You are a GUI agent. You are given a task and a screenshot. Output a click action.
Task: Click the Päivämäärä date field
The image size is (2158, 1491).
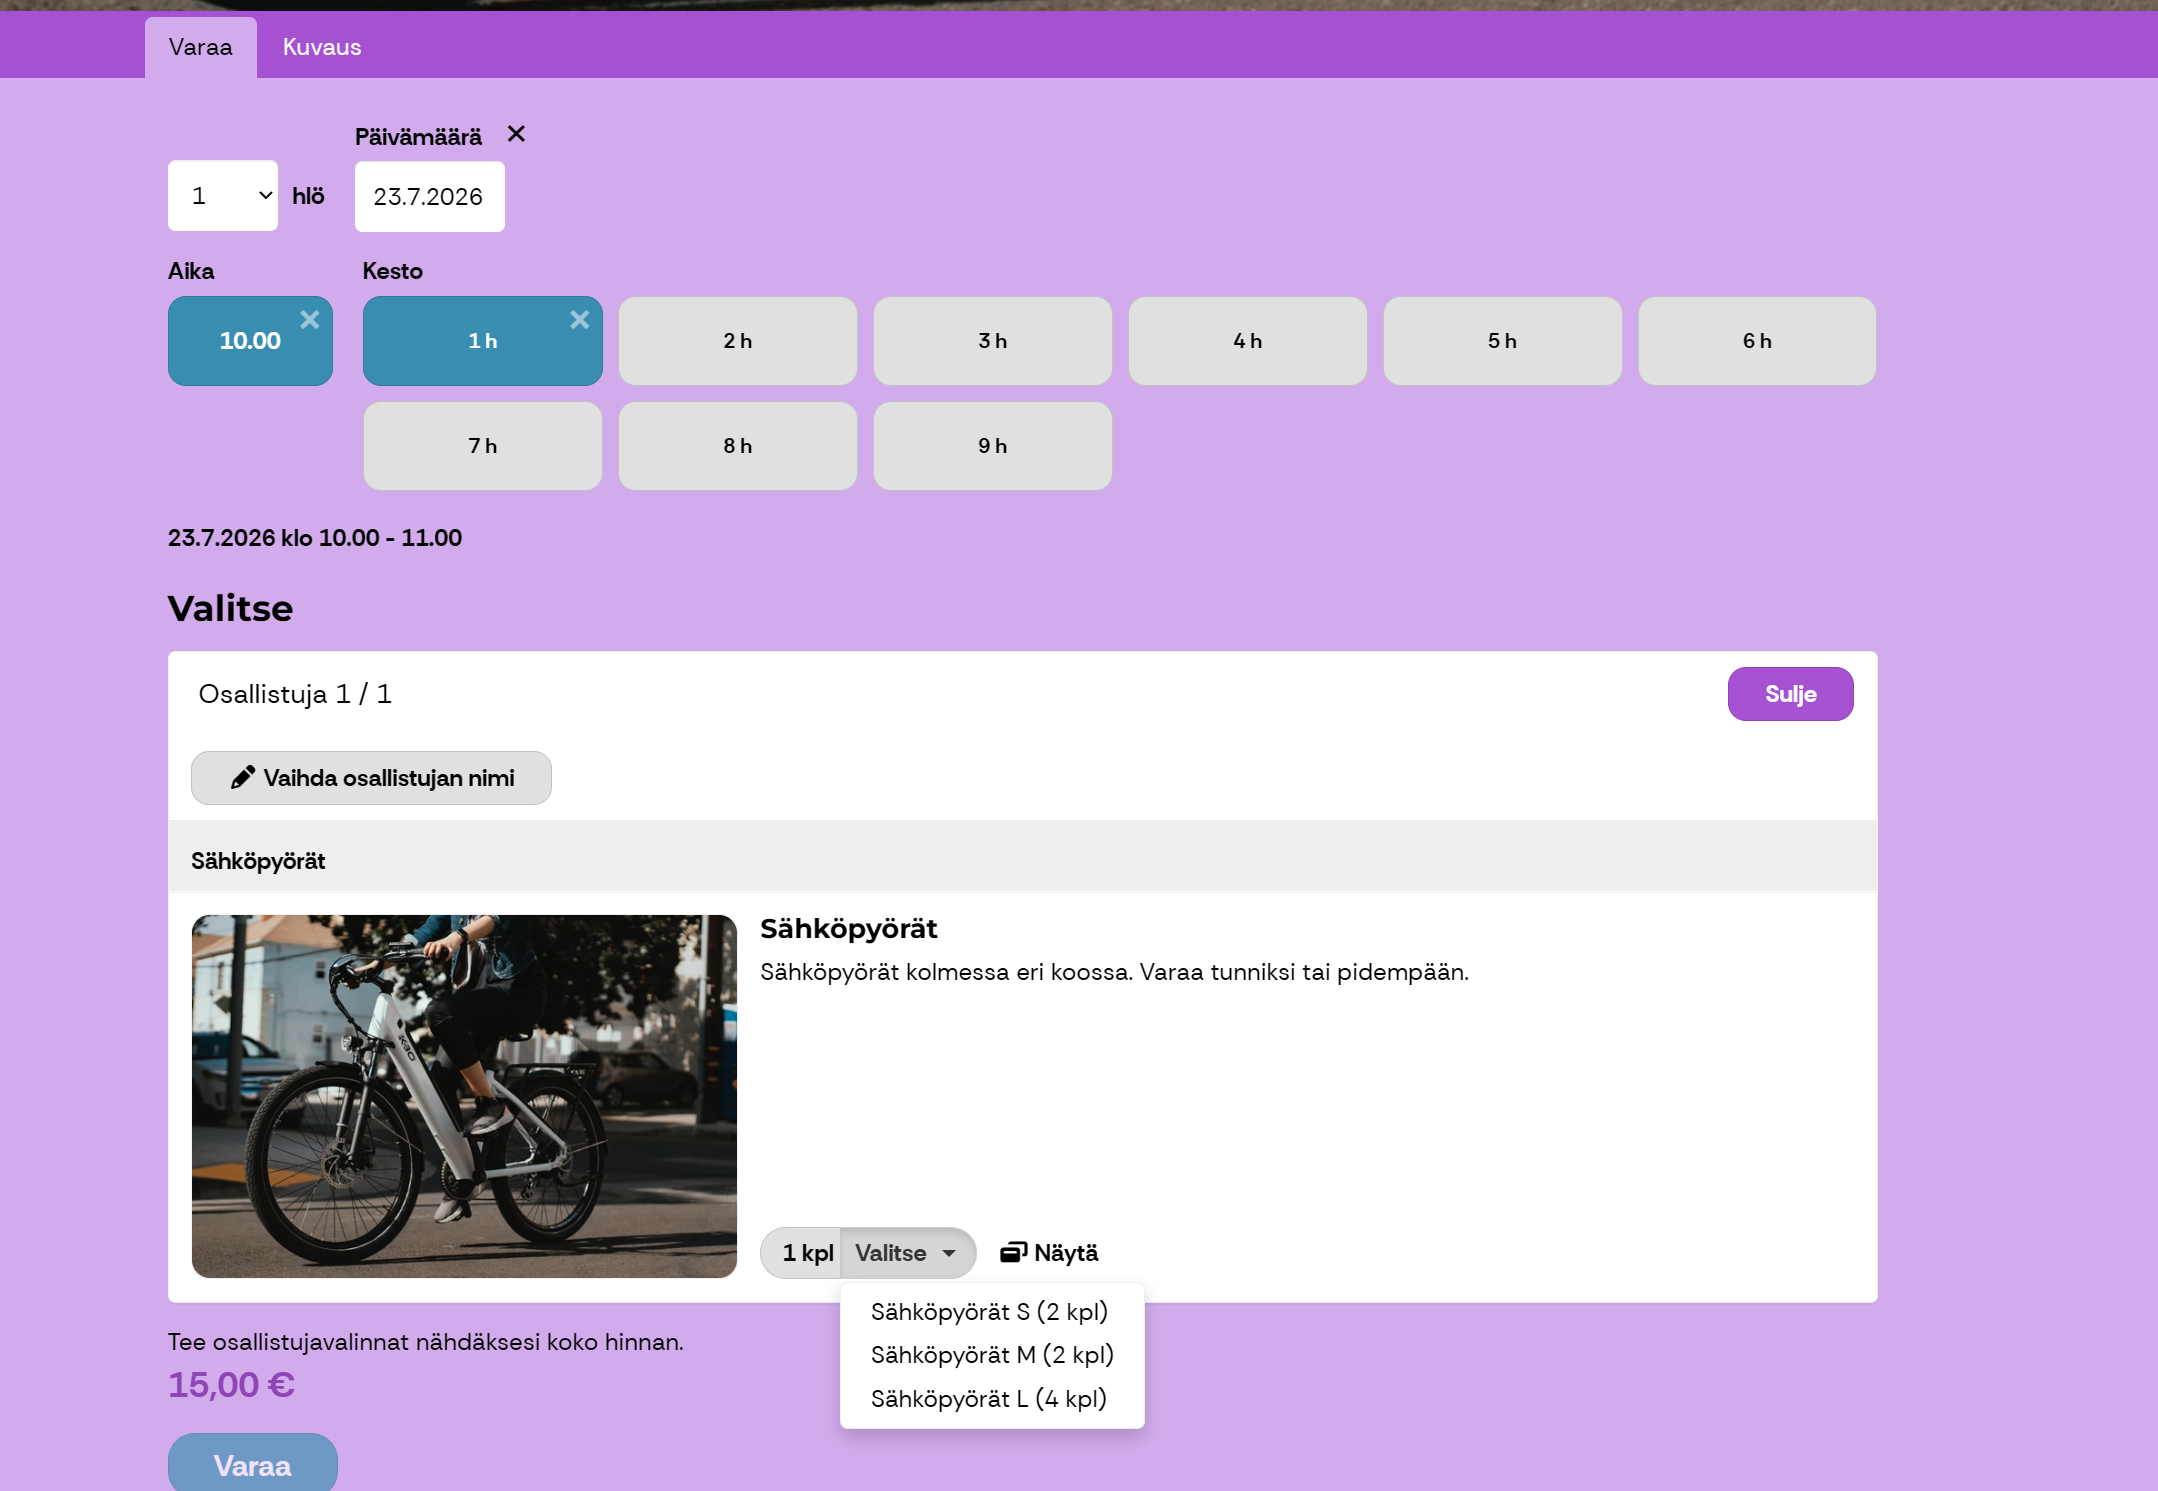click(430, 197)
